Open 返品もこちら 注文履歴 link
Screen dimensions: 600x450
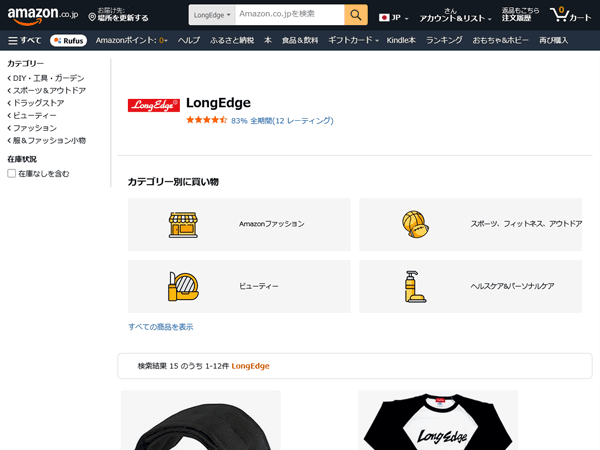[x=520, y=15]
